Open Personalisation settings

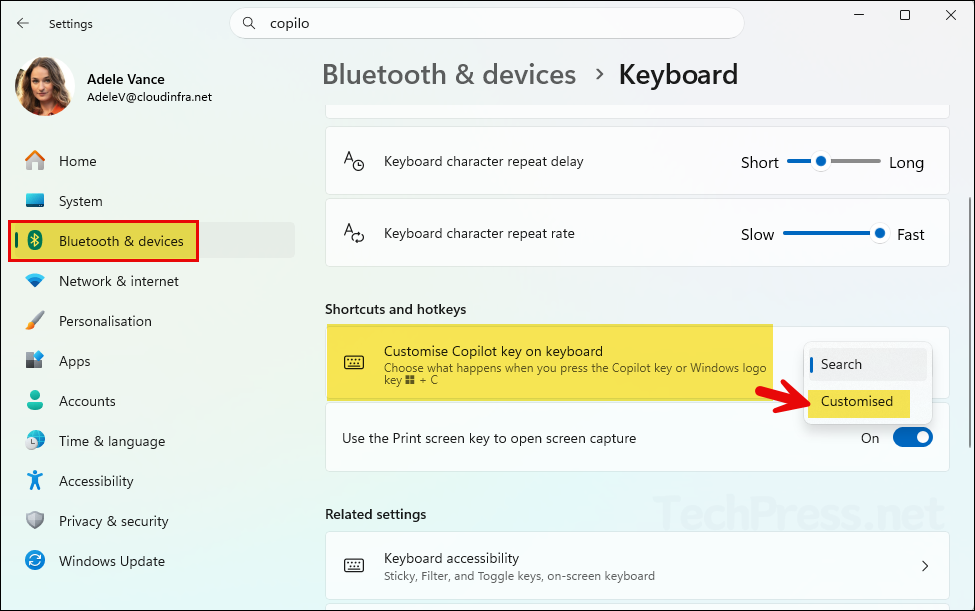click(x=107, y=321)
